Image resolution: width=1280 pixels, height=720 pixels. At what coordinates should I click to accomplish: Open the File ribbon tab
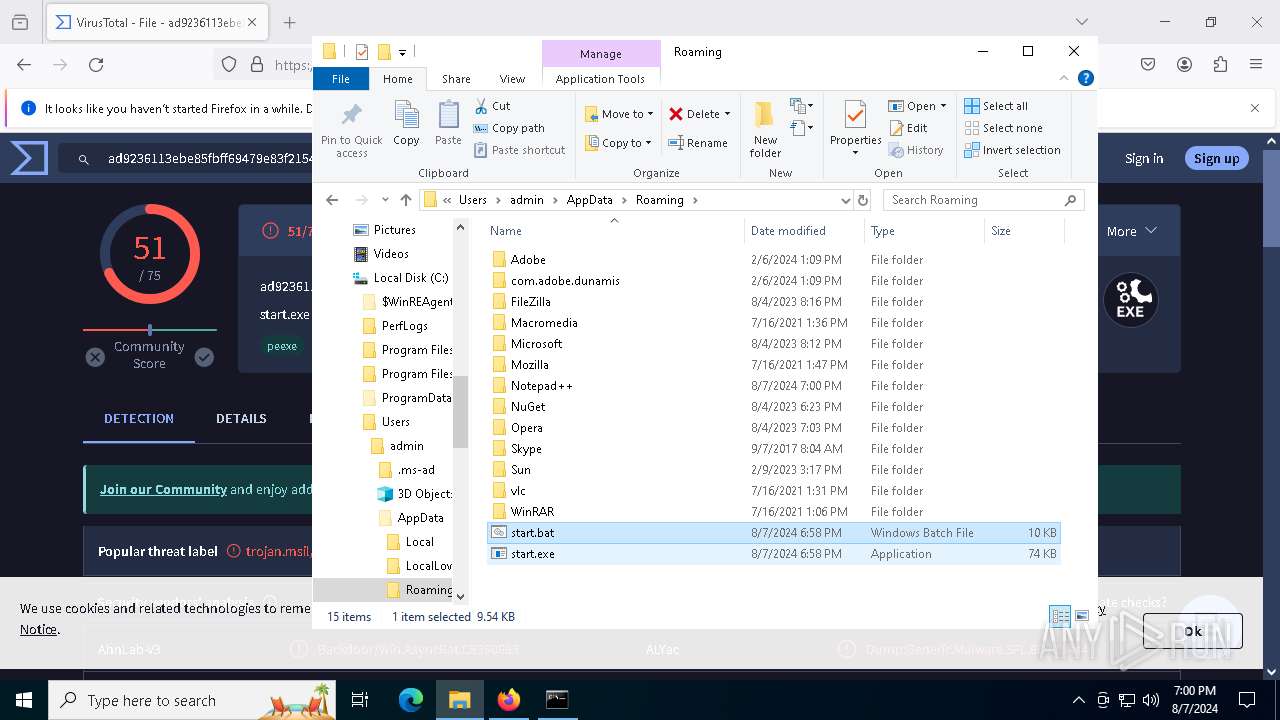(x=341, y=79)
